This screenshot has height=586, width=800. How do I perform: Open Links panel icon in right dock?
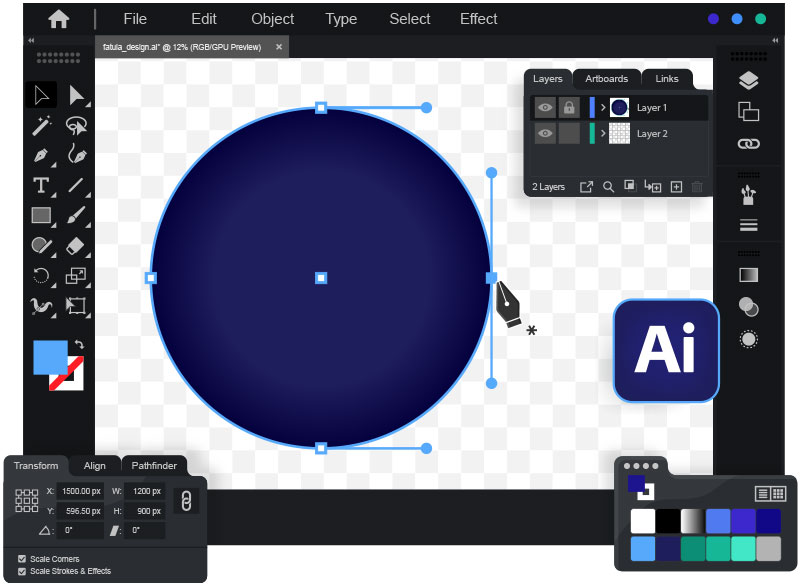(x=748, y=144)
